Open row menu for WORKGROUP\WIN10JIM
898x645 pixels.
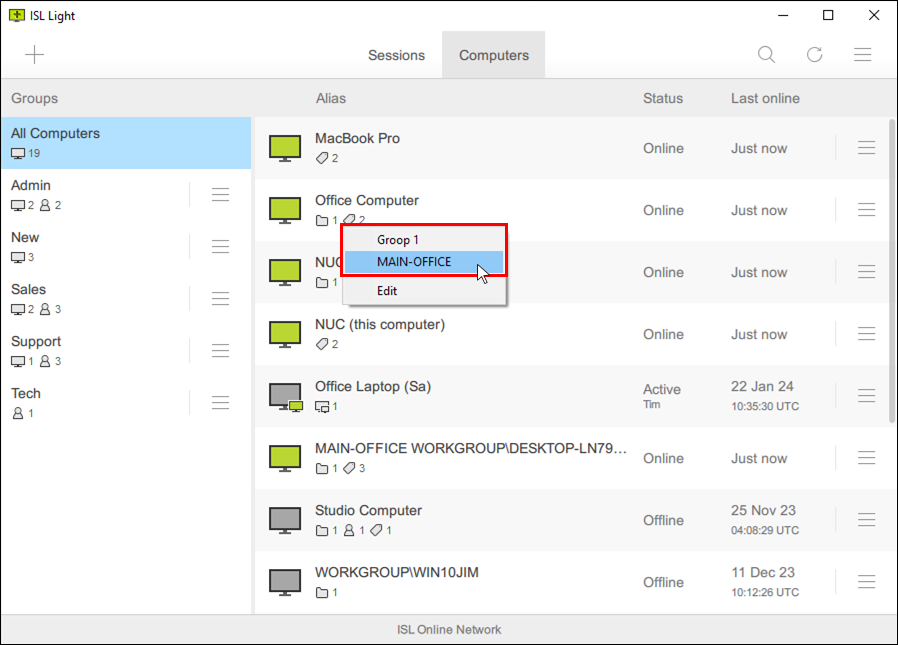(867, 582)
